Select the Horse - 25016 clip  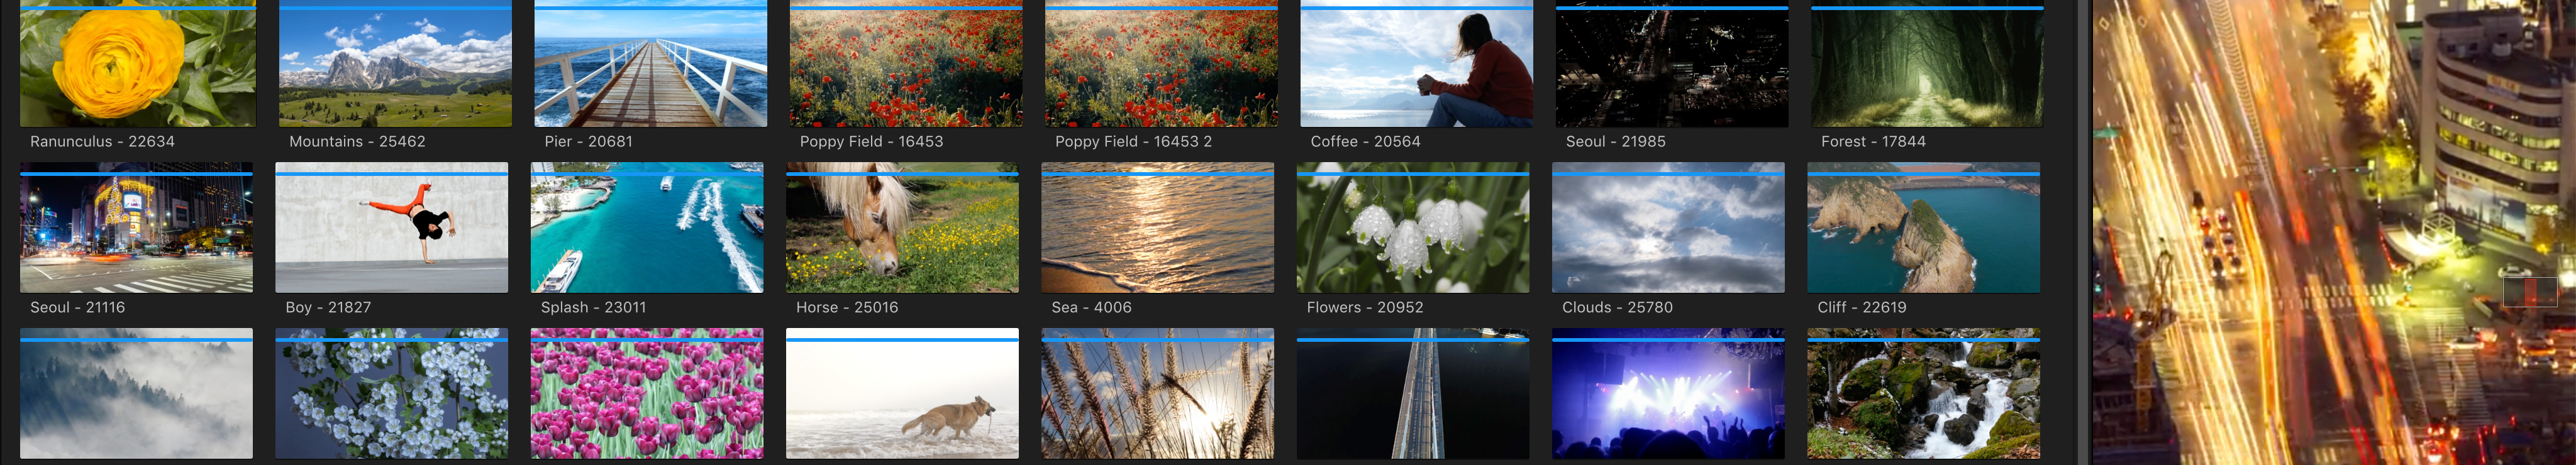click(901, 228)
